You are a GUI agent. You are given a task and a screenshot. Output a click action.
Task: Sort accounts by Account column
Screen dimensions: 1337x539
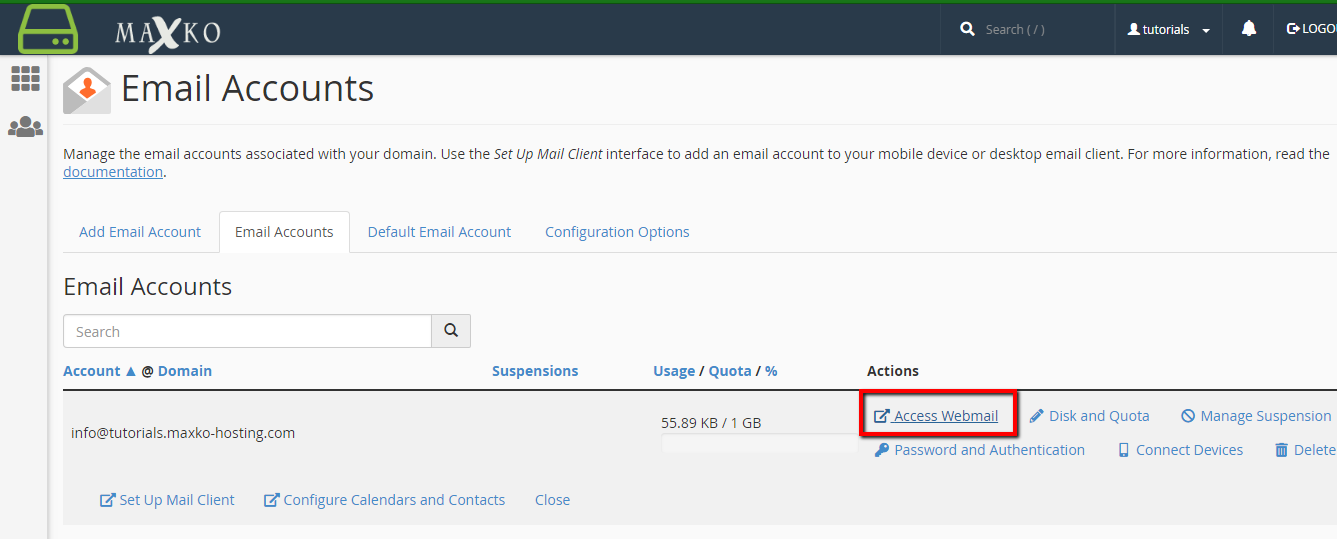click(92, 371)
